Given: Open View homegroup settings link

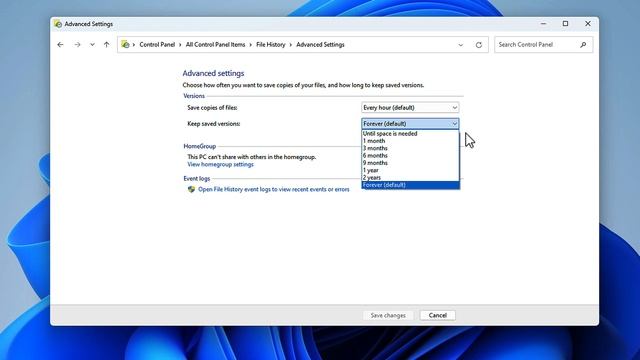Looking at the screenshot, I should [220, 164].
